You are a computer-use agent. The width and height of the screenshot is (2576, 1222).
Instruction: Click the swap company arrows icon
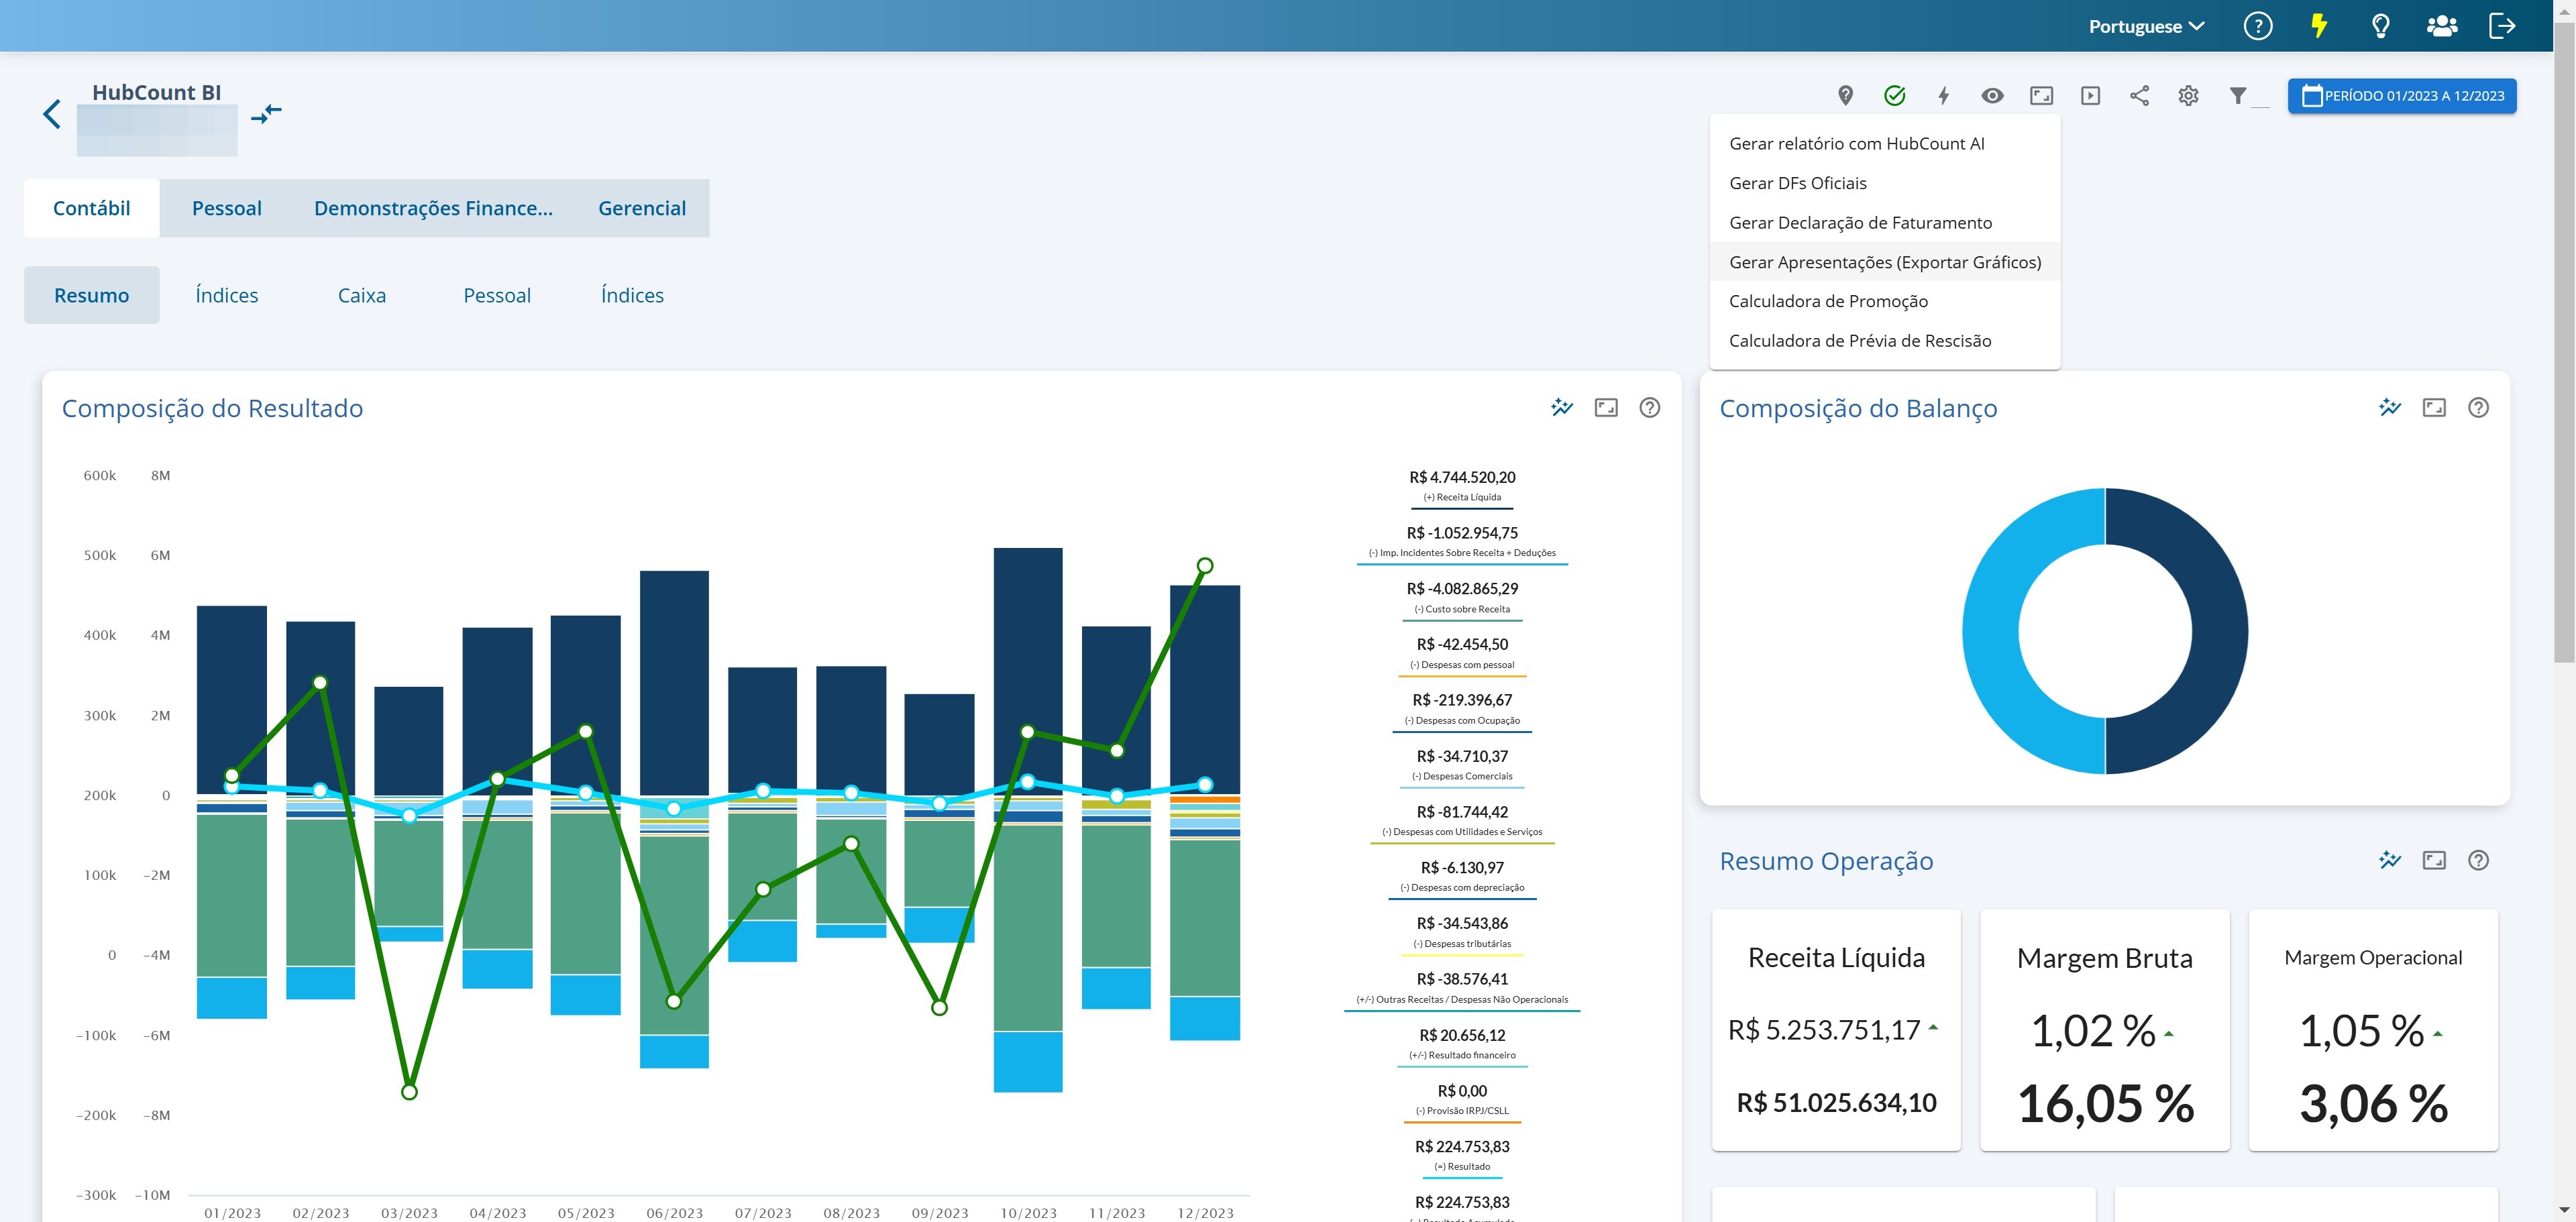coord(266,114)
